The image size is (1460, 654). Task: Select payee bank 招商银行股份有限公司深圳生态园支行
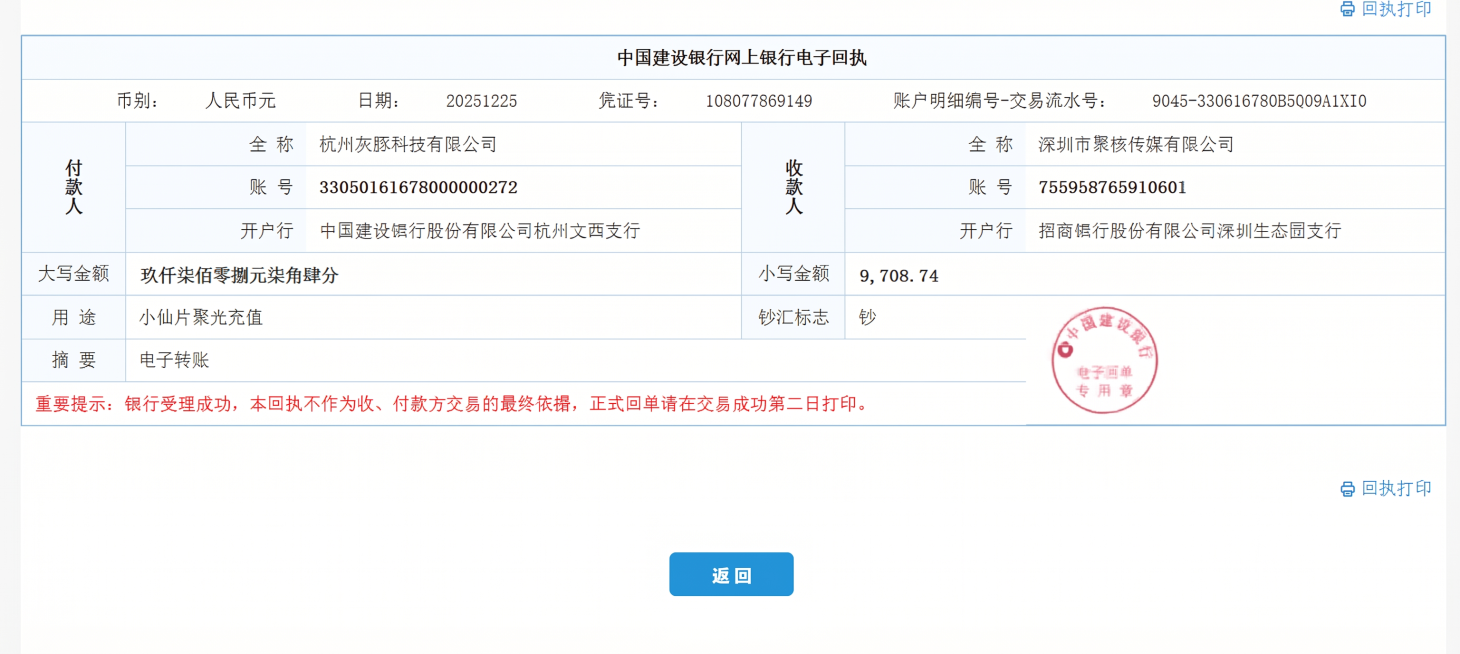click(1190, 231)
